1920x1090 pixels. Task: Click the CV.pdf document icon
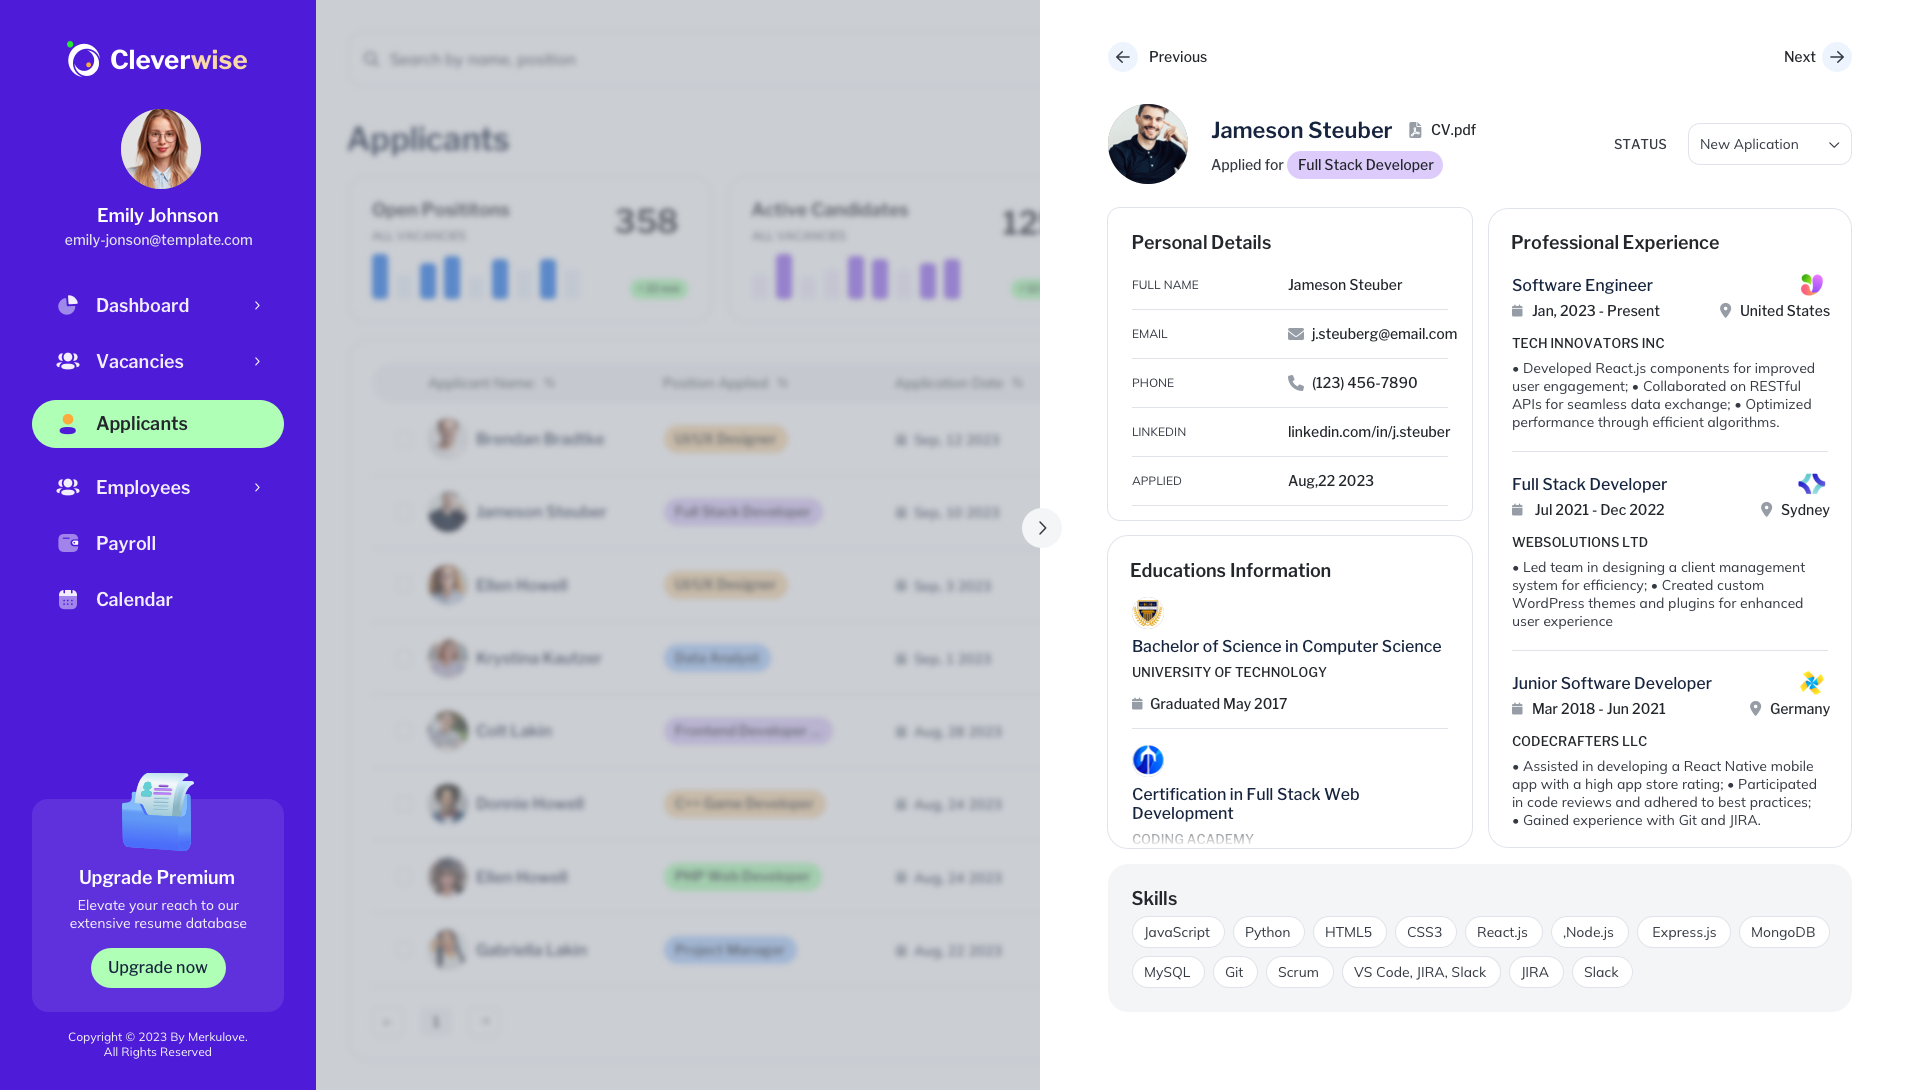pos(1414,129)
